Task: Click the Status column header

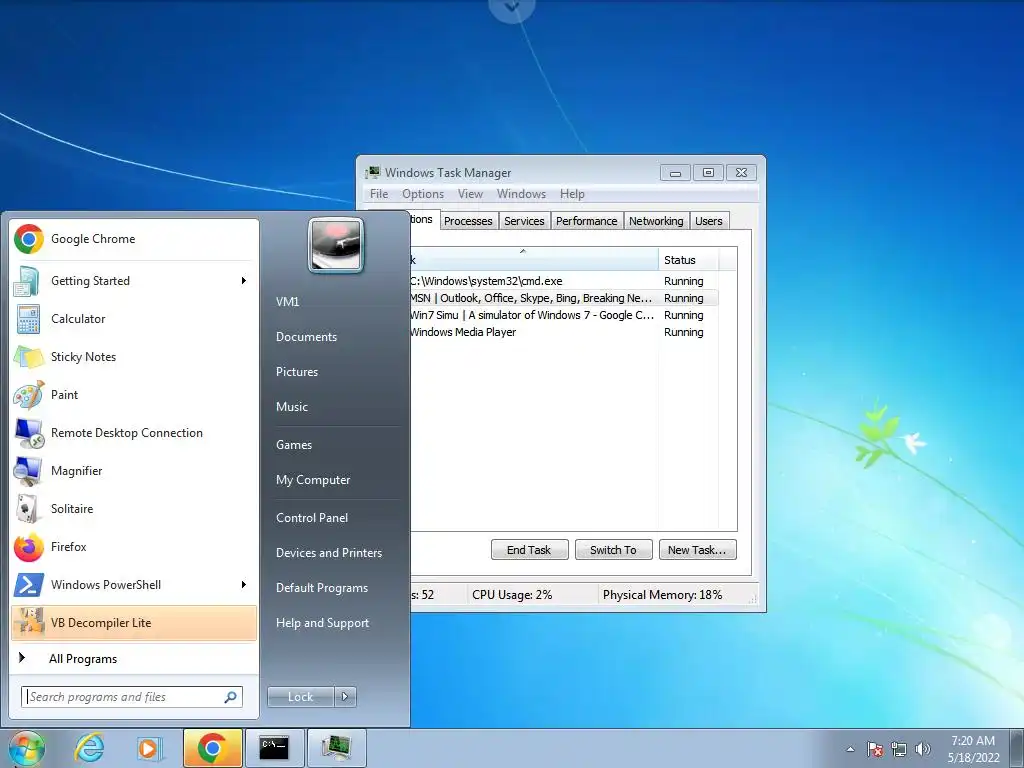Action: (x=688, y=260)
